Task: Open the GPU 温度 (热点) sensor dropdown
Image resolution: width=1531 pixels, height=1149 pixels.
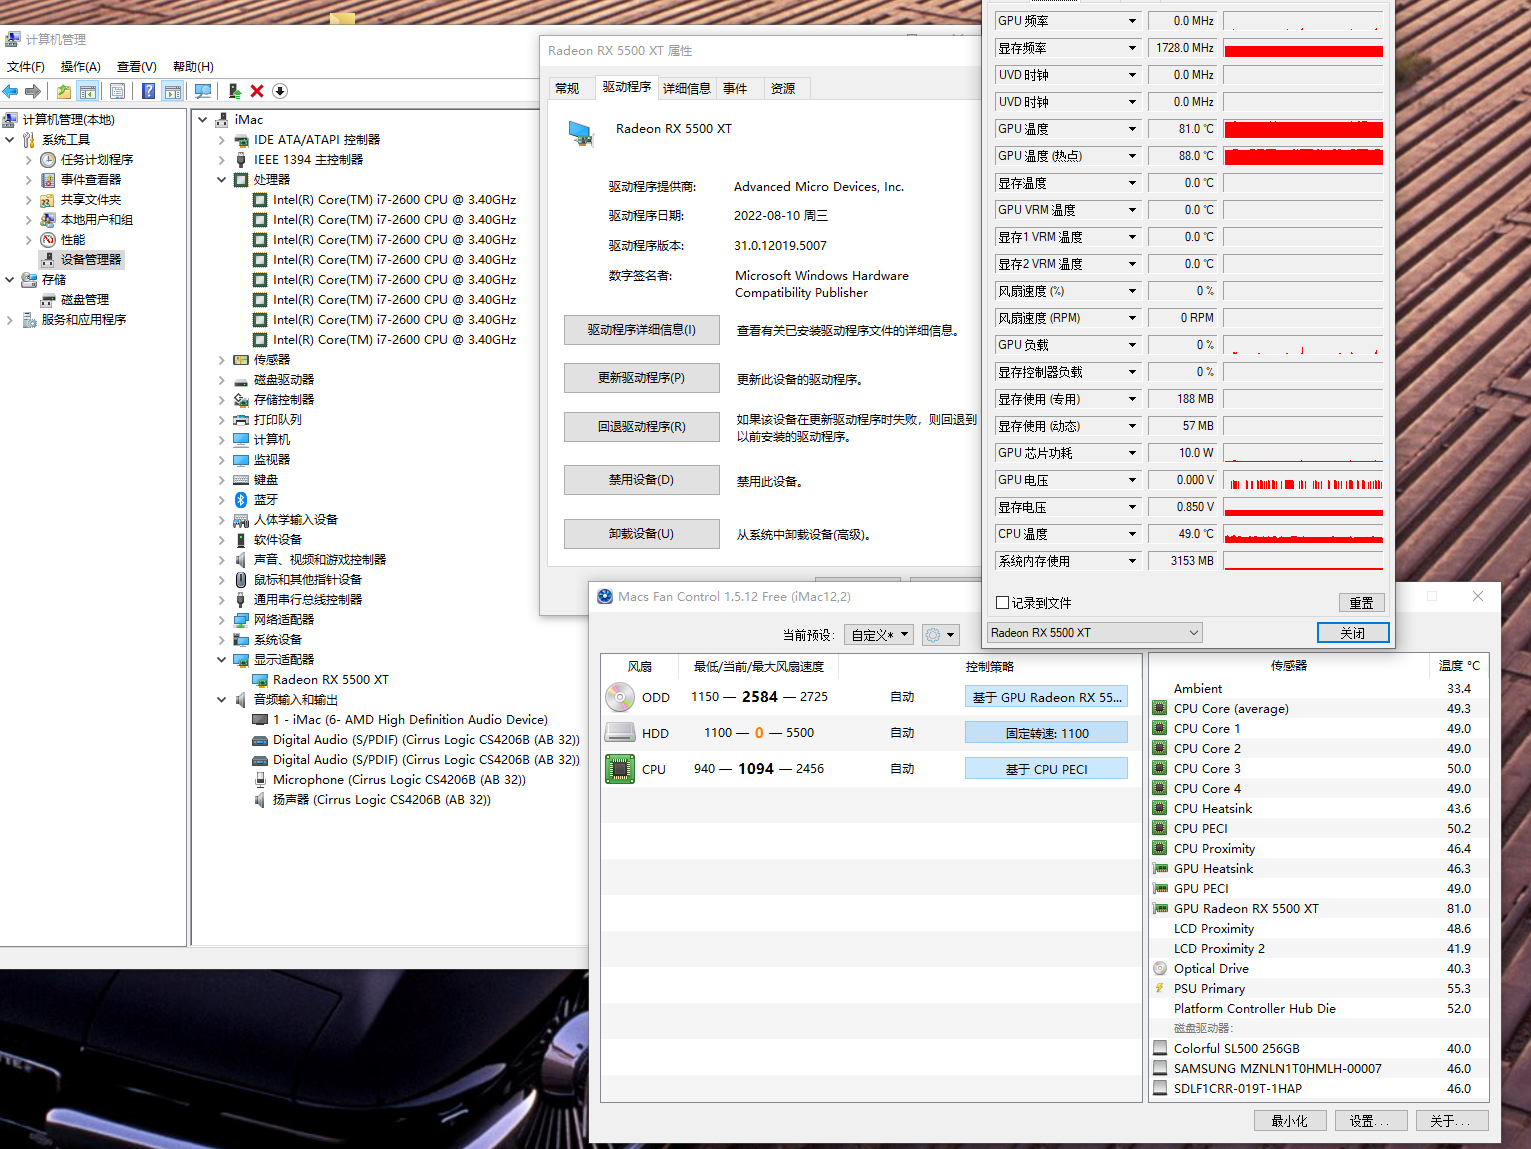Action: coord(1132,156)
